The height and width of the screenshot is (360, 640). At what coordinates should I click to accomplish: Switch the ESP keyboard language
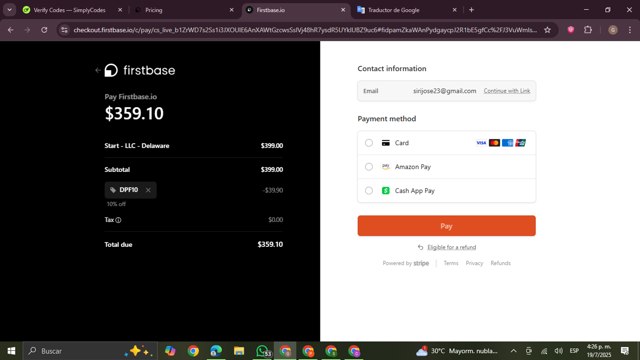574,351
